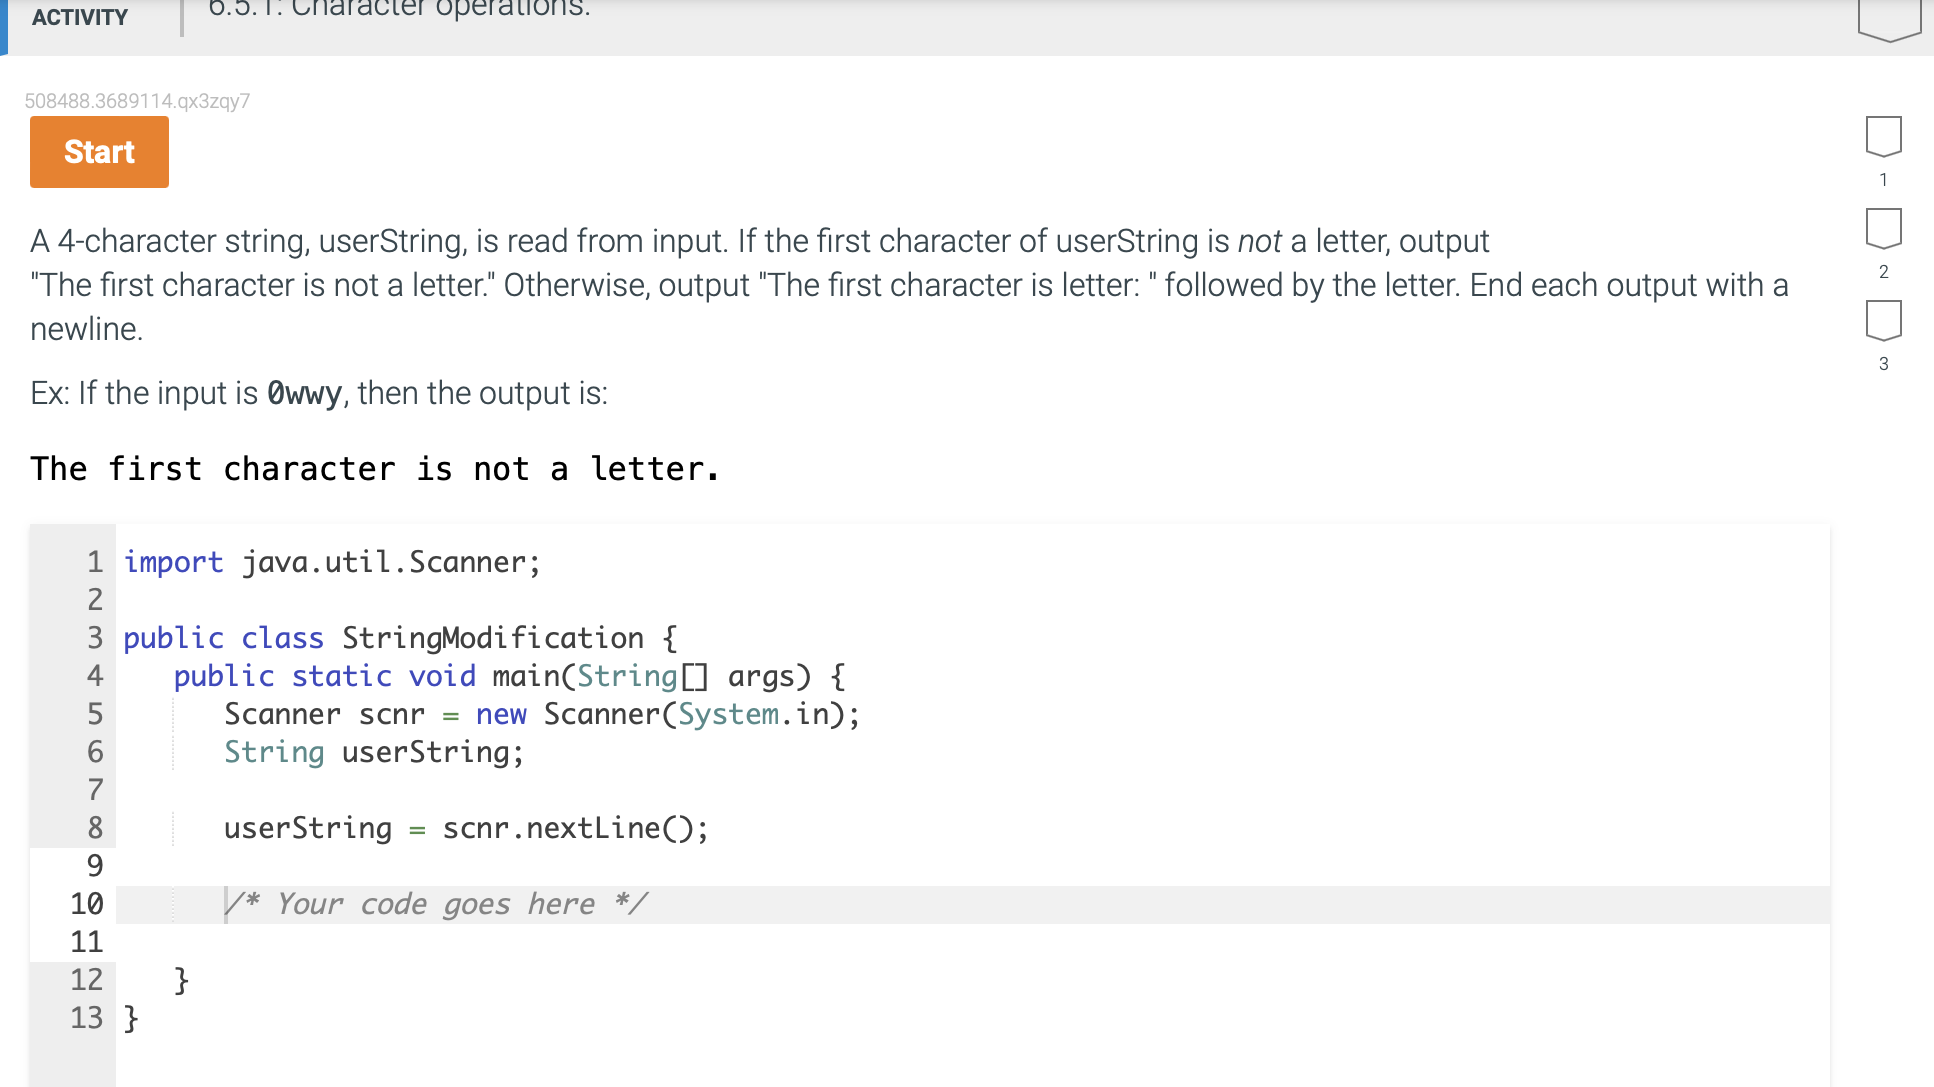Click the import java.util.Scanner line

click(x=331, y=562)
